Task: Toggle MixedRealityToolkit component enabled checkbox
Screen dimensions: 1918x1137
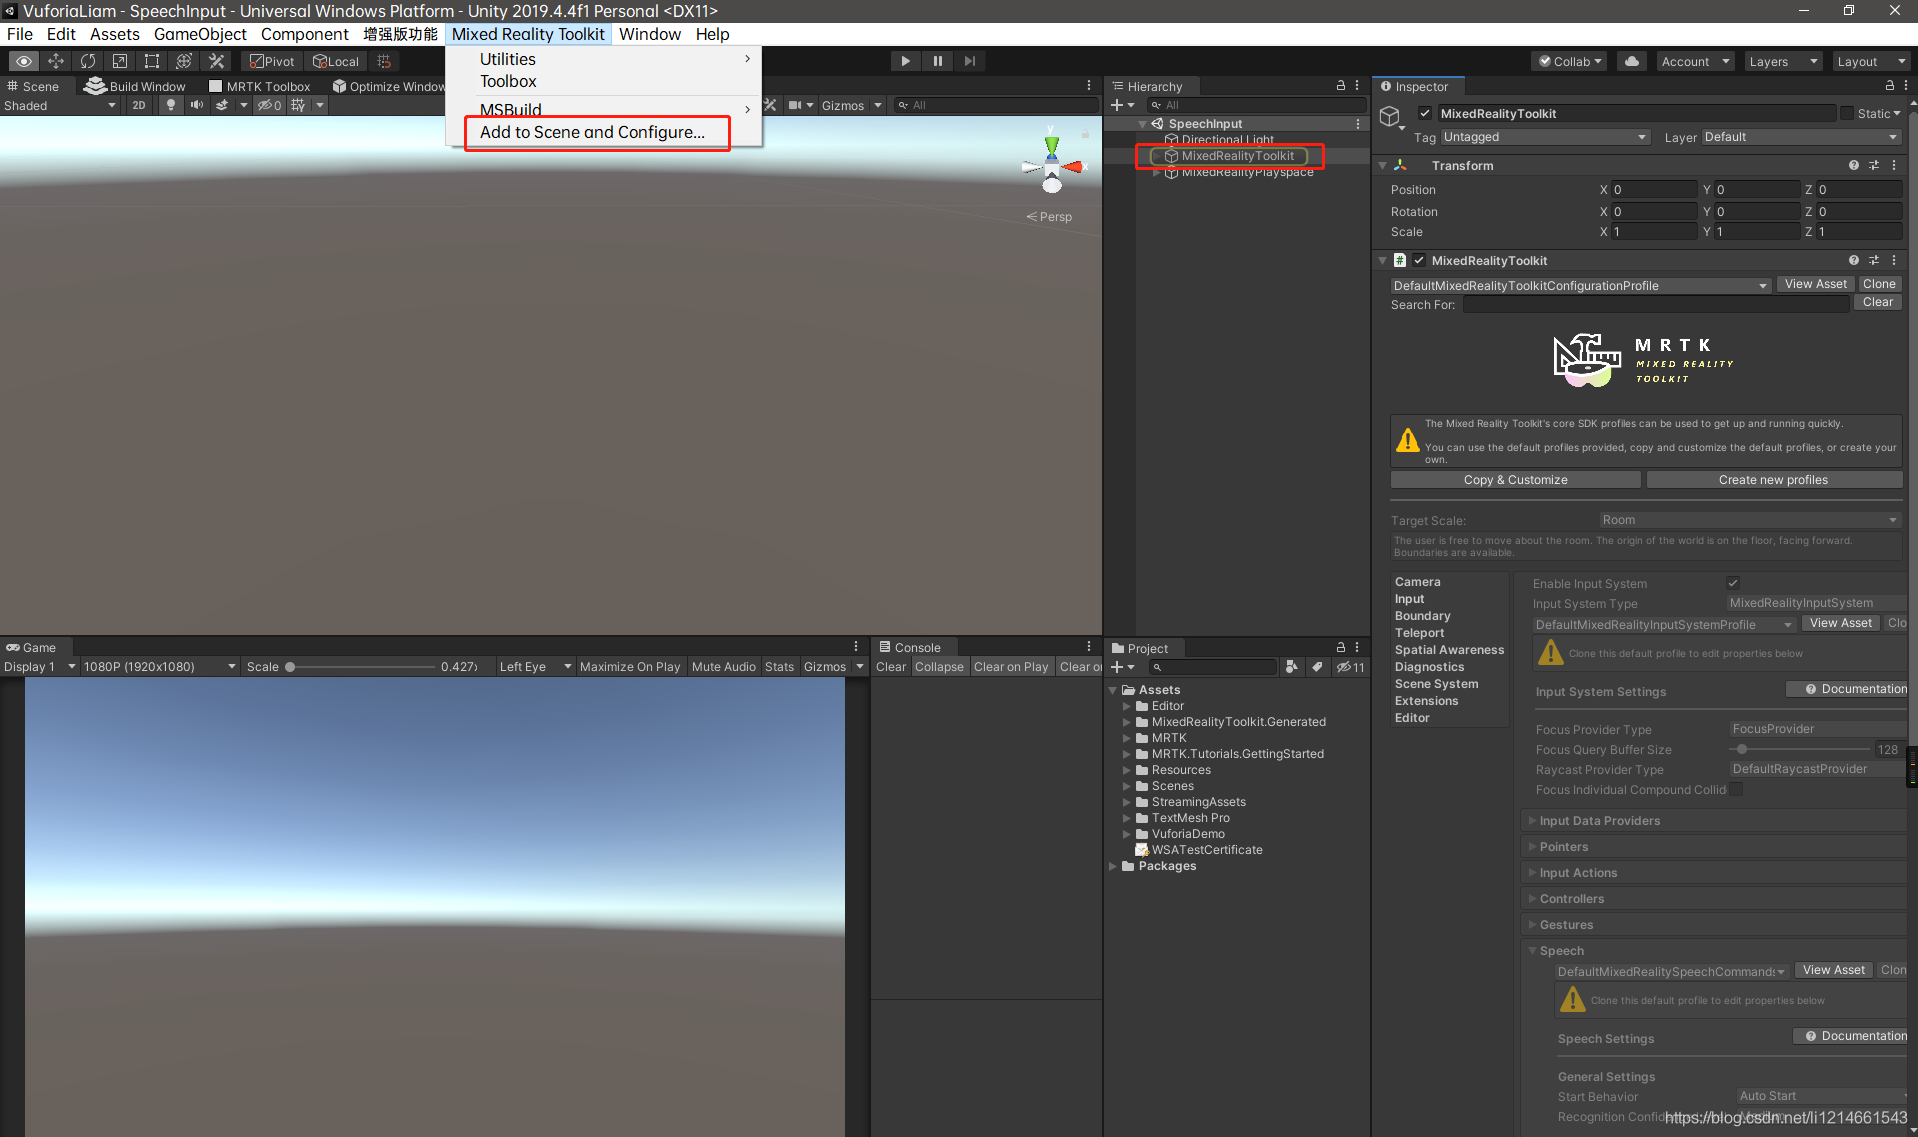Action: (1419, 260)
